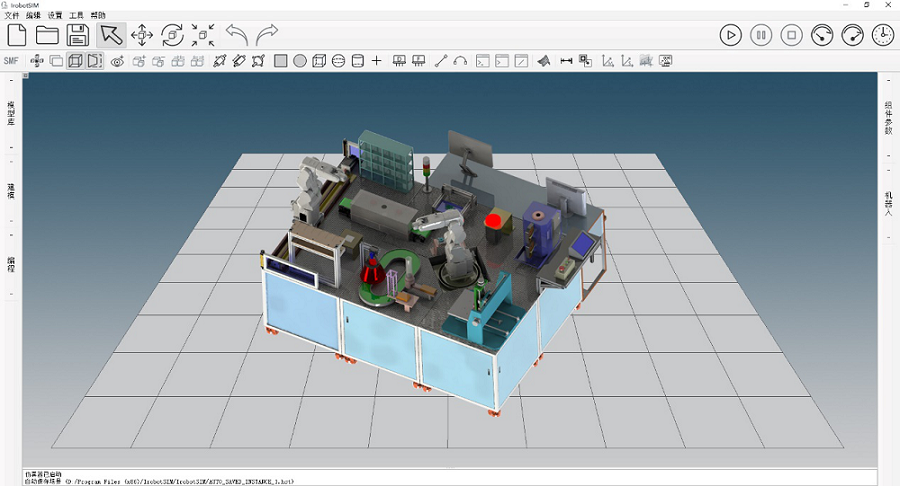Click the red sphere in the 3D scene

tap(492, 219)
